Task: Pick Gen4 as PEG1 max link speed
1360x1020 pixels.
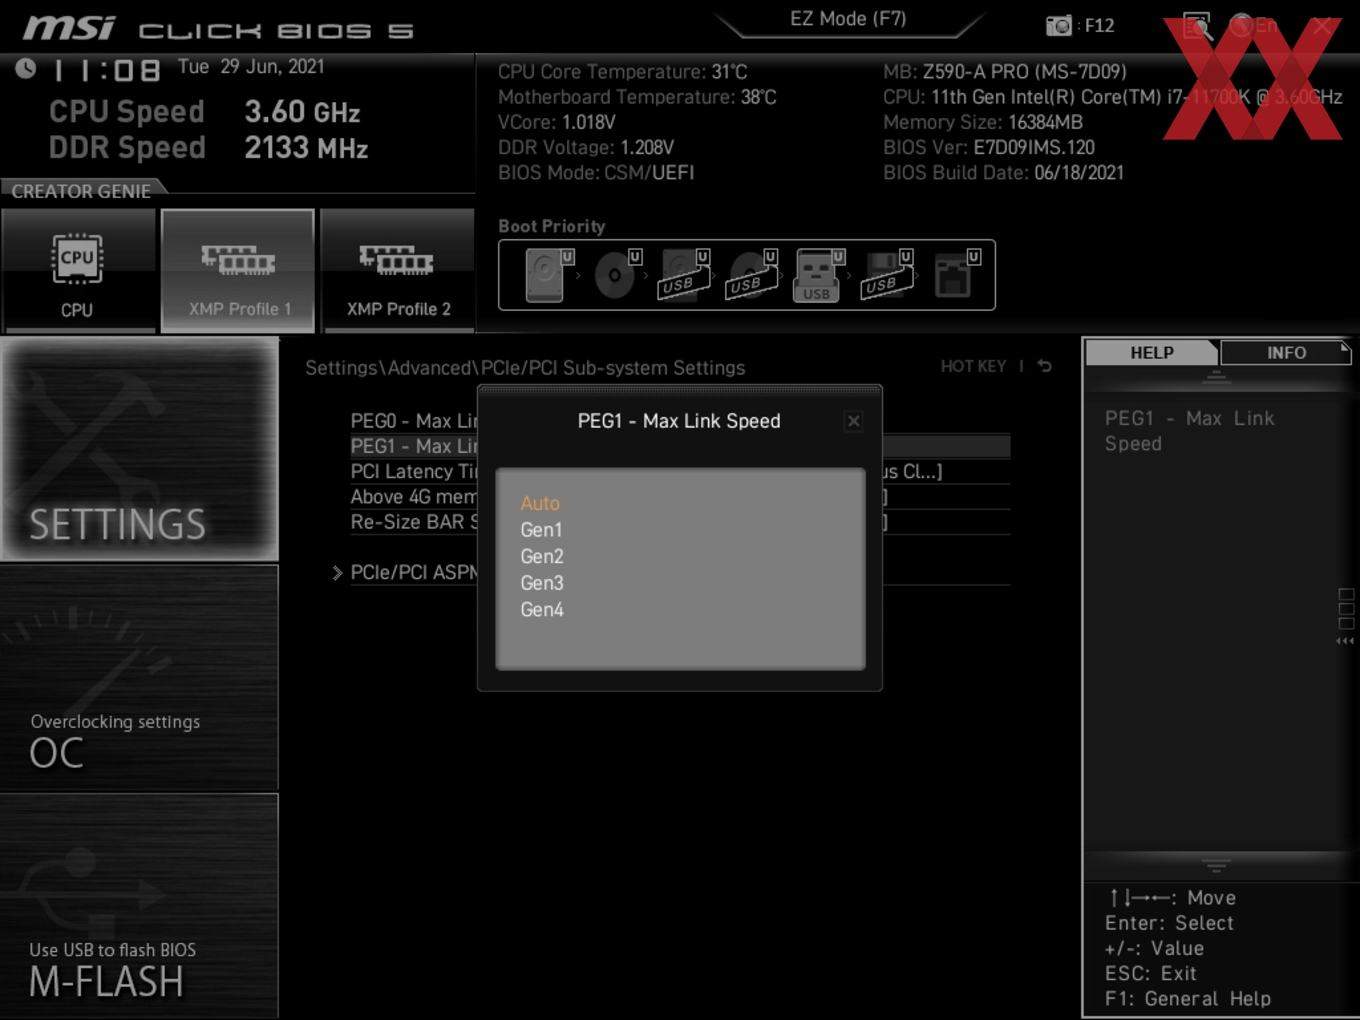Action: (x=542, y=609)
